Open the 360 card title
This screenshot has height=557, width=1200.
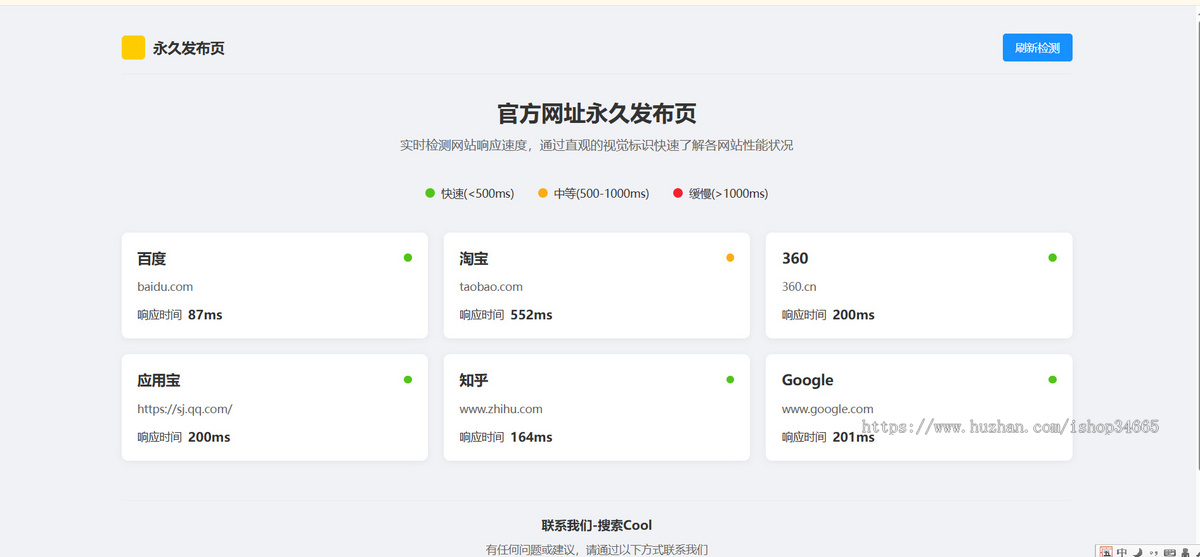795,259
